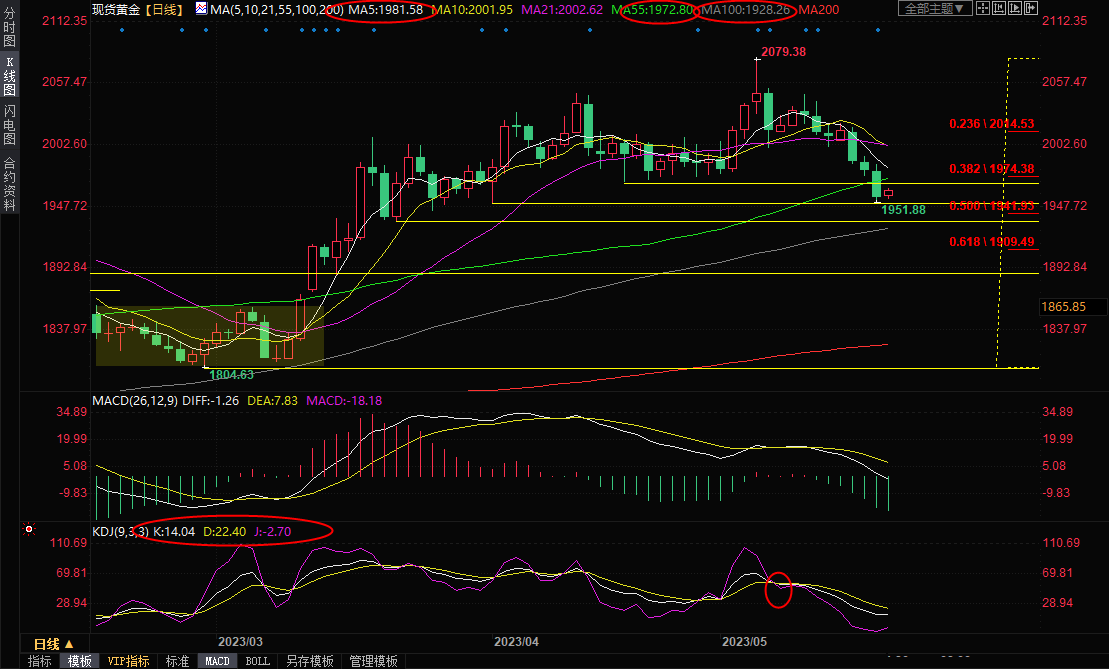Open the VIP指标 tab
This screenshot has height=669, width=1109.
(x=128, y=661)
